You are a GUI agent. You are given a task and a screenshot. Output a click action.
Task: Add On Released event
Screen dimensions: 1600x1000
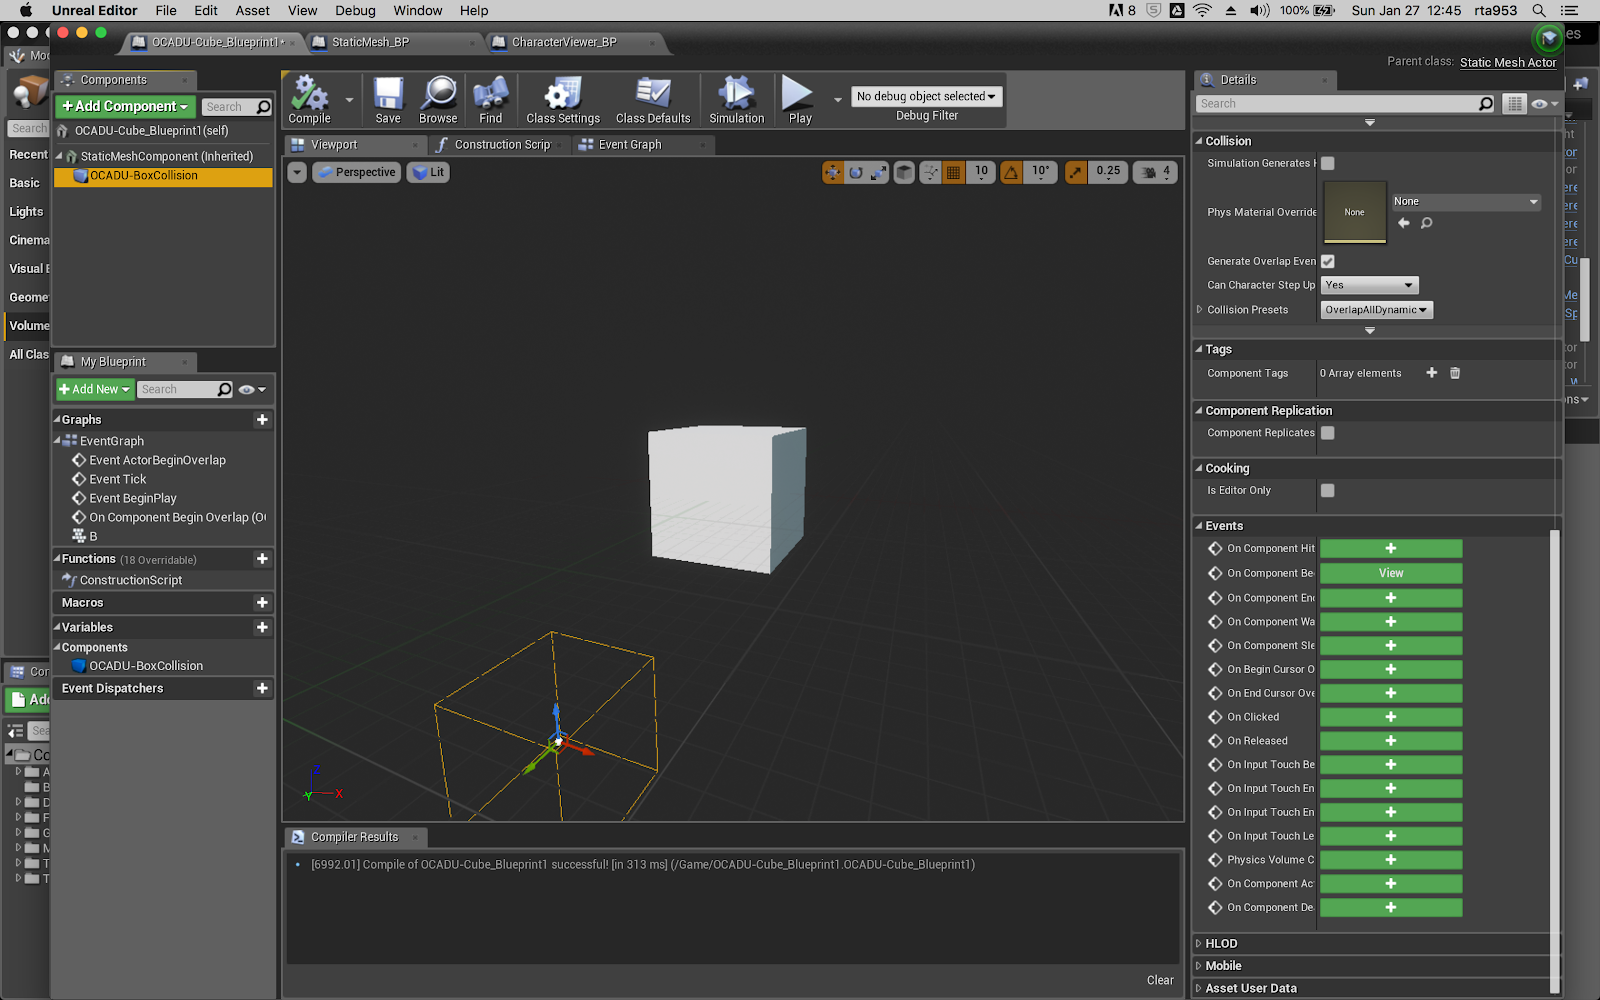[x=1390, y=741]
